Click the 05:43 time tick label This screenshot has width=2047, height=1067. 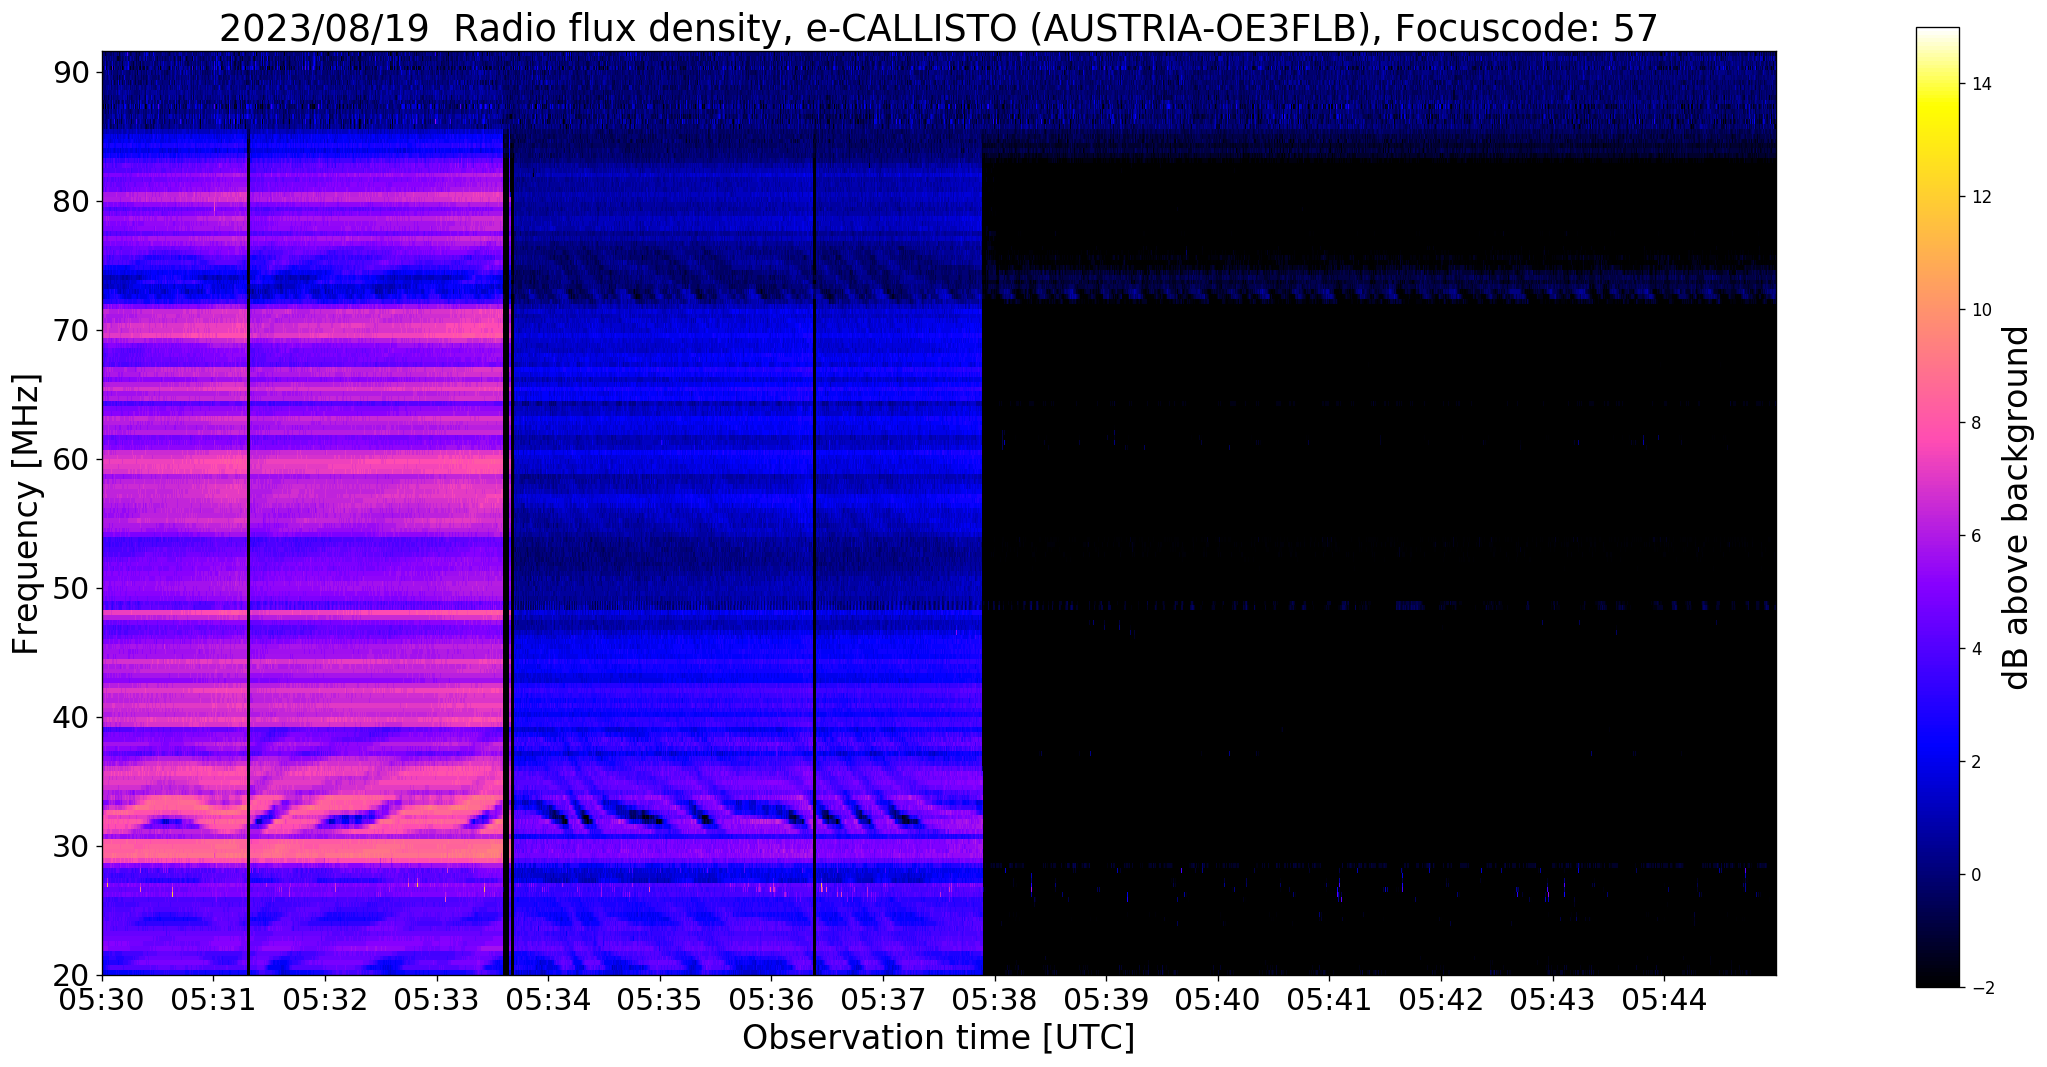pos(1553,1001)
